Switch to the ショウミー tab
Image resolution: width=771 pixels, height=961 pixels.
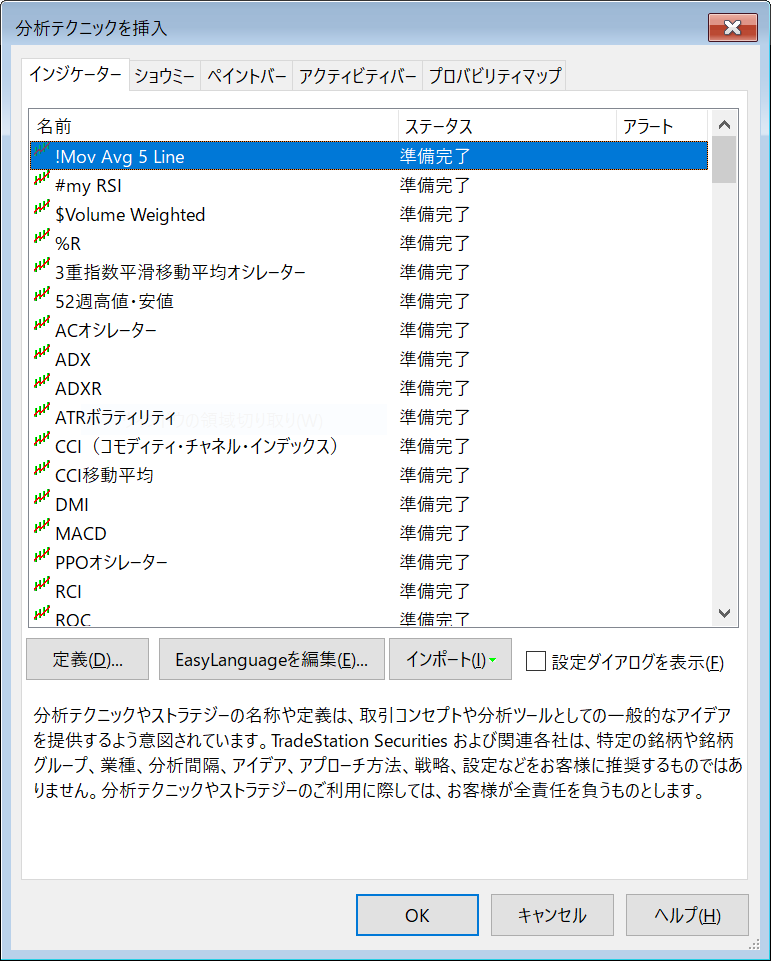pyautogui.click(x=165, y=76)
